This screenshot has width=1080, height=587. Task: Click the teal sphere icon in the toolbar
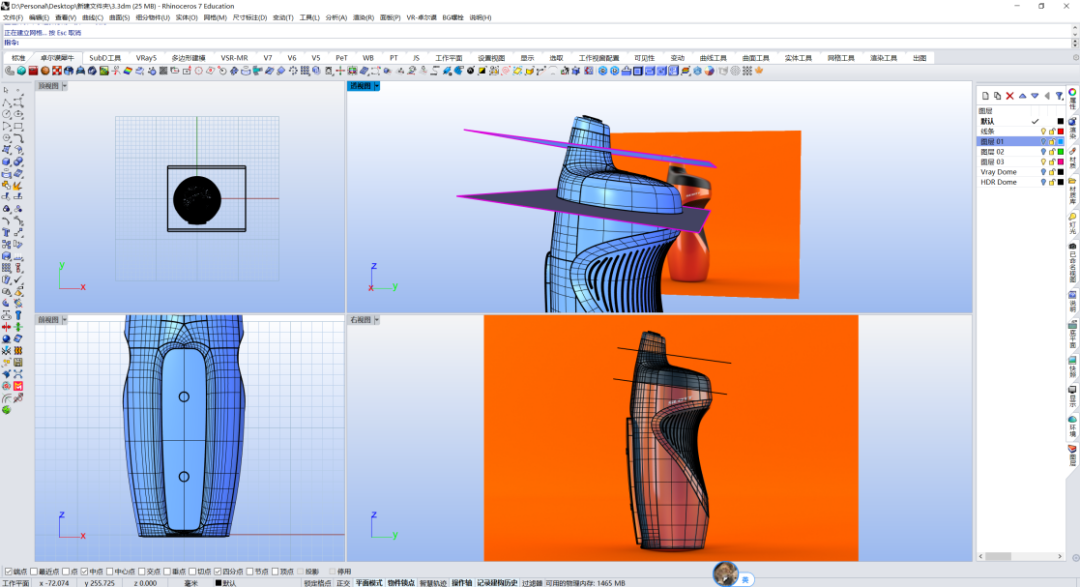21,70
